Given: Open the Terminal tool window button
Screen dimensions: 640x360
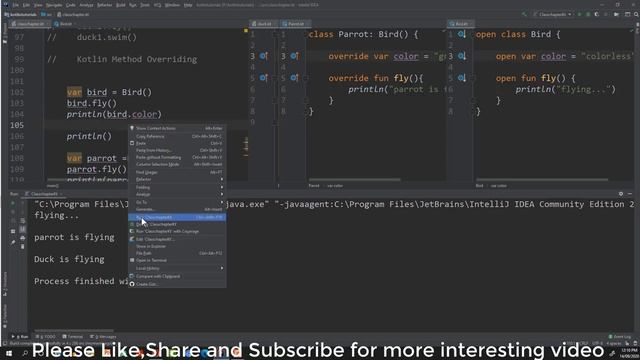Looking at the screenshot, I should click(73, 337).
